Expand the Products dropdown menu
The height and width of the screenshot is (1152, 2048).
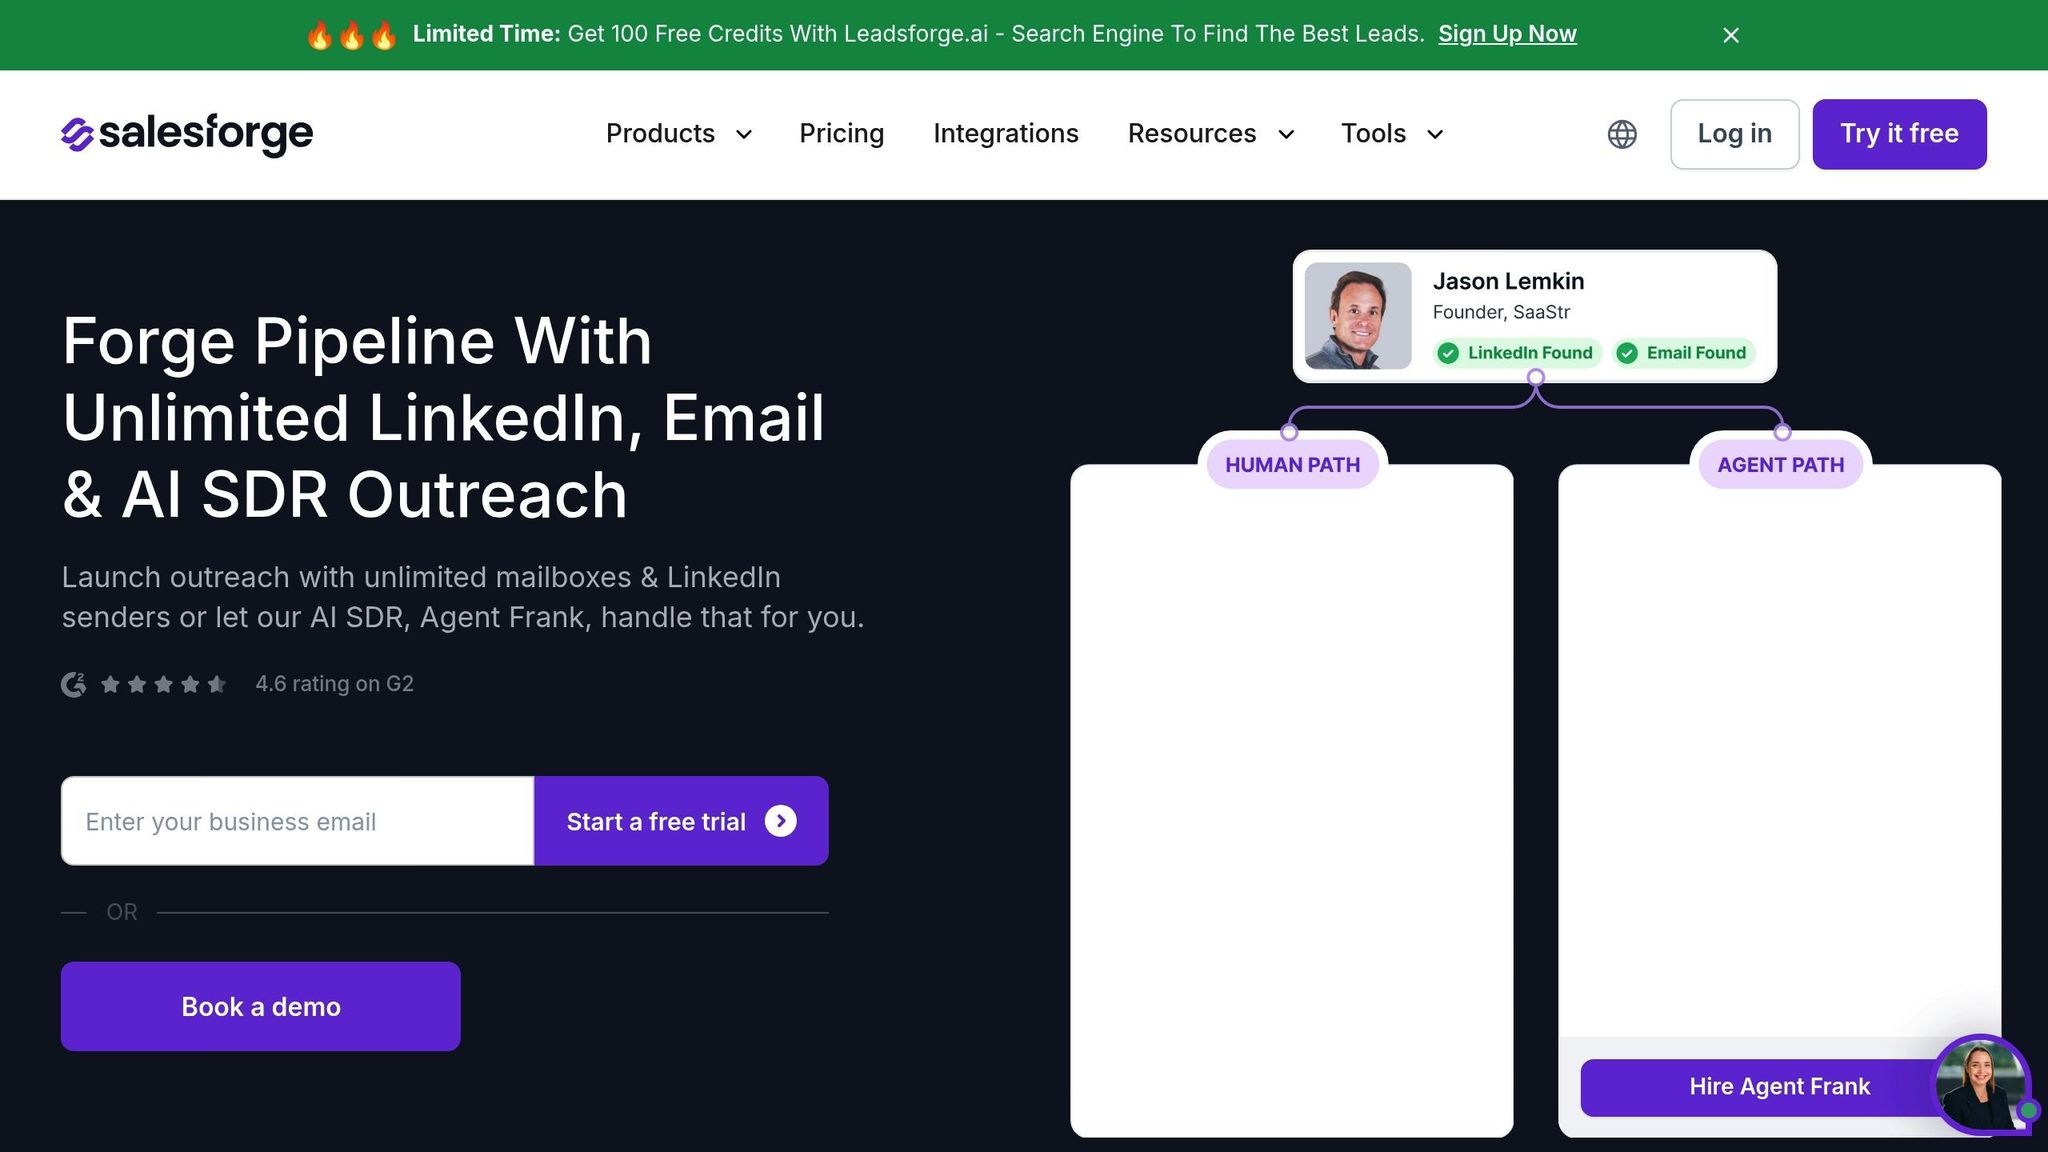coord(679,134)
